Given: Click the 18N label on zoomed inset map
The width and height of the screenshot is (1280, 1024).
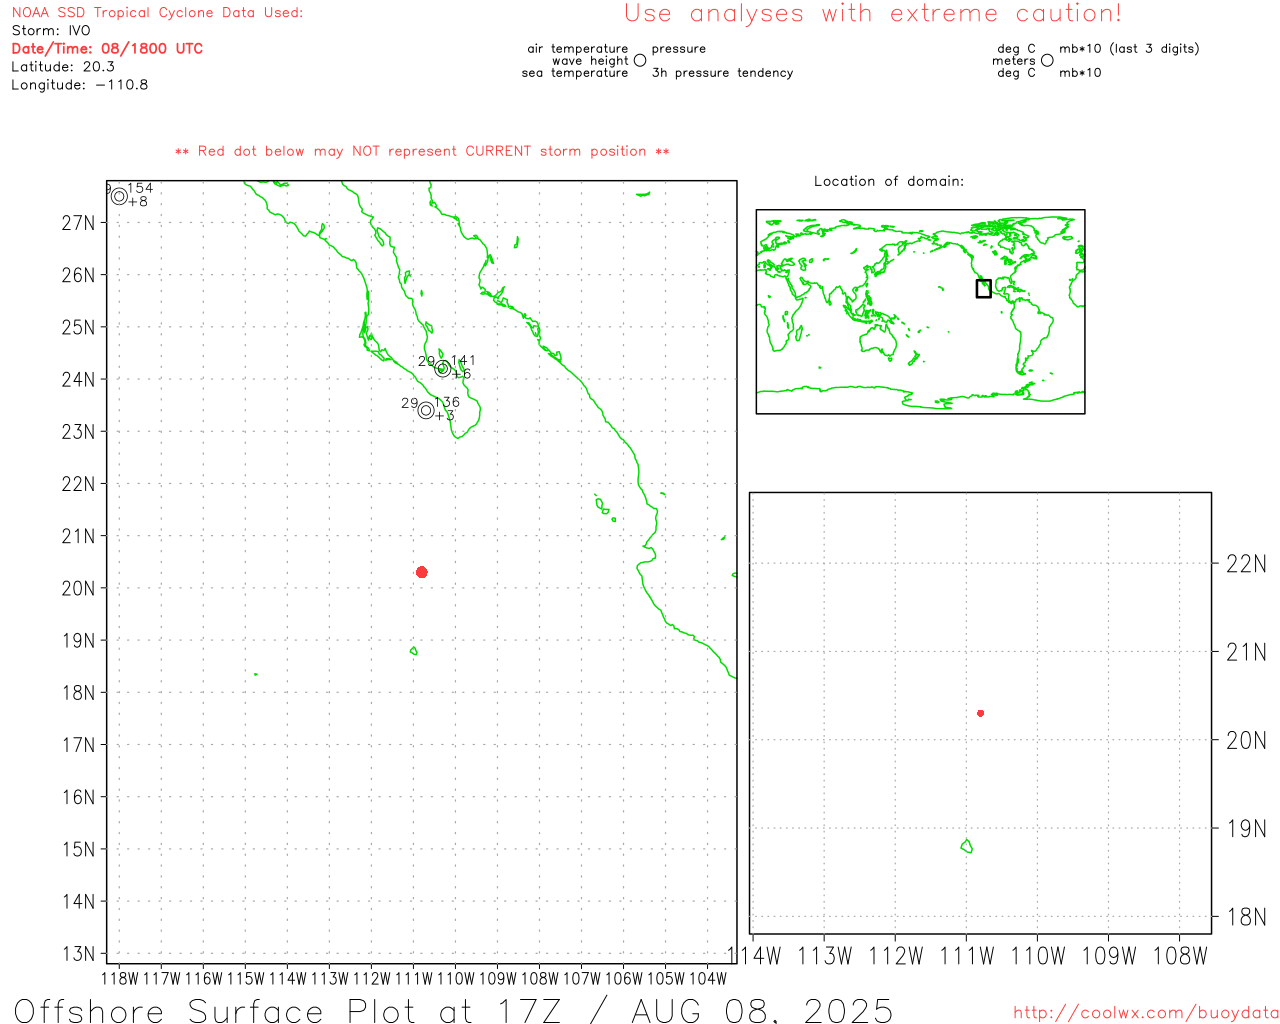Looking at the screenshot, I should [x=1246, y=917].
